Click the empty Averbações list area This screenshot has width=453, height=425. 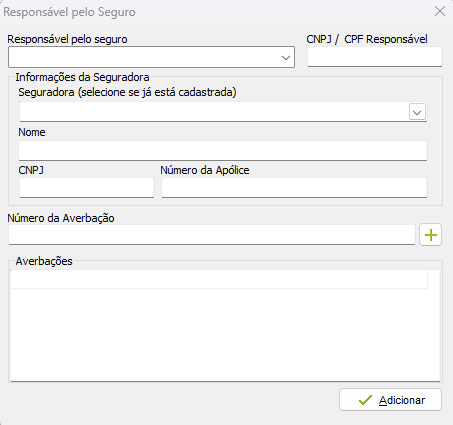(225, 334)
